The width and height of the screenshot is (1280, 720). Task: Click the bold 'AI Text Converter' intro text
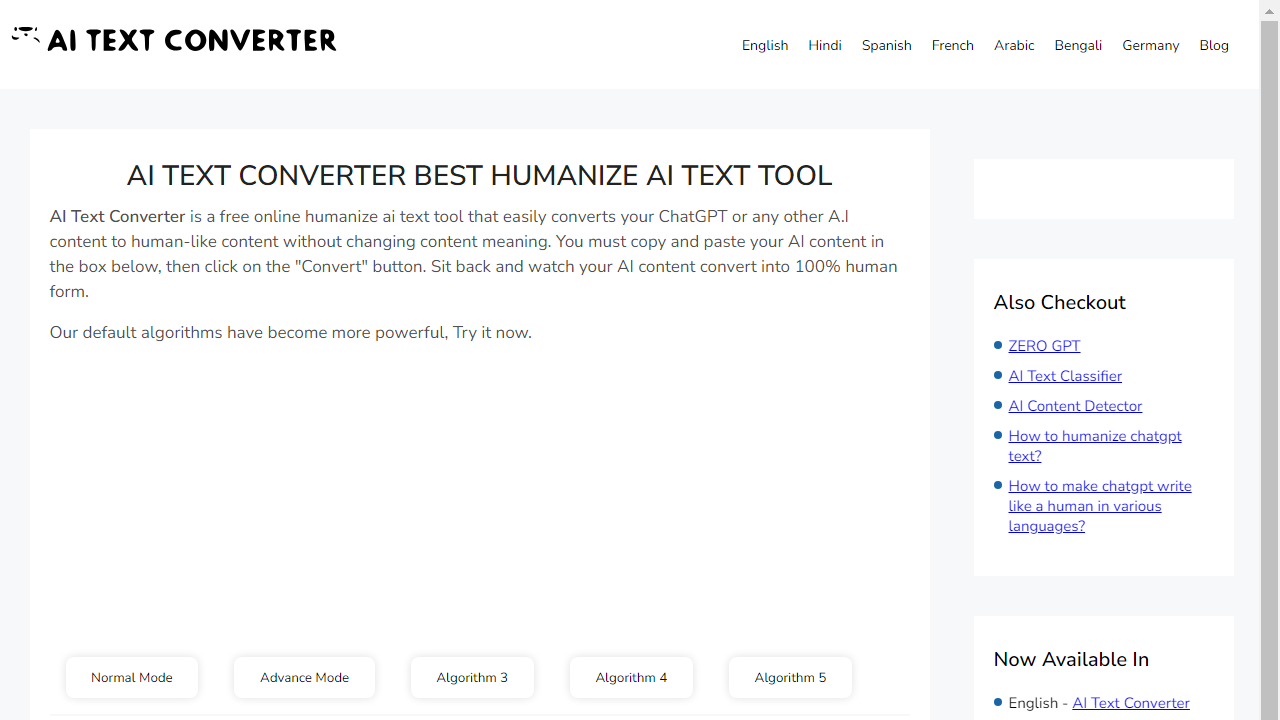(118, 216)
